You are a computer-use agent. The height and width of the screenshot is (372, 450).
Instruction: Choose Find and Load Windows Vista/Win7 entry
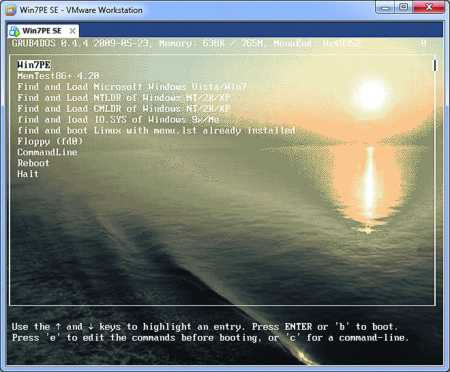click(x=132, y=87)
